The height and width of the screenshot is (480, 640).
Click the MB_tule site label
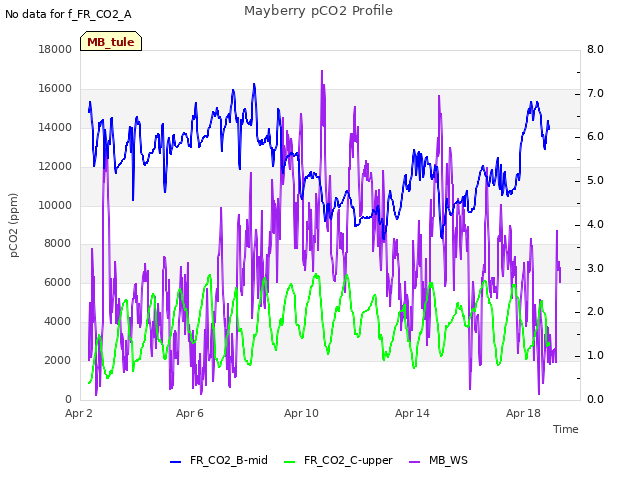point(111,42)
